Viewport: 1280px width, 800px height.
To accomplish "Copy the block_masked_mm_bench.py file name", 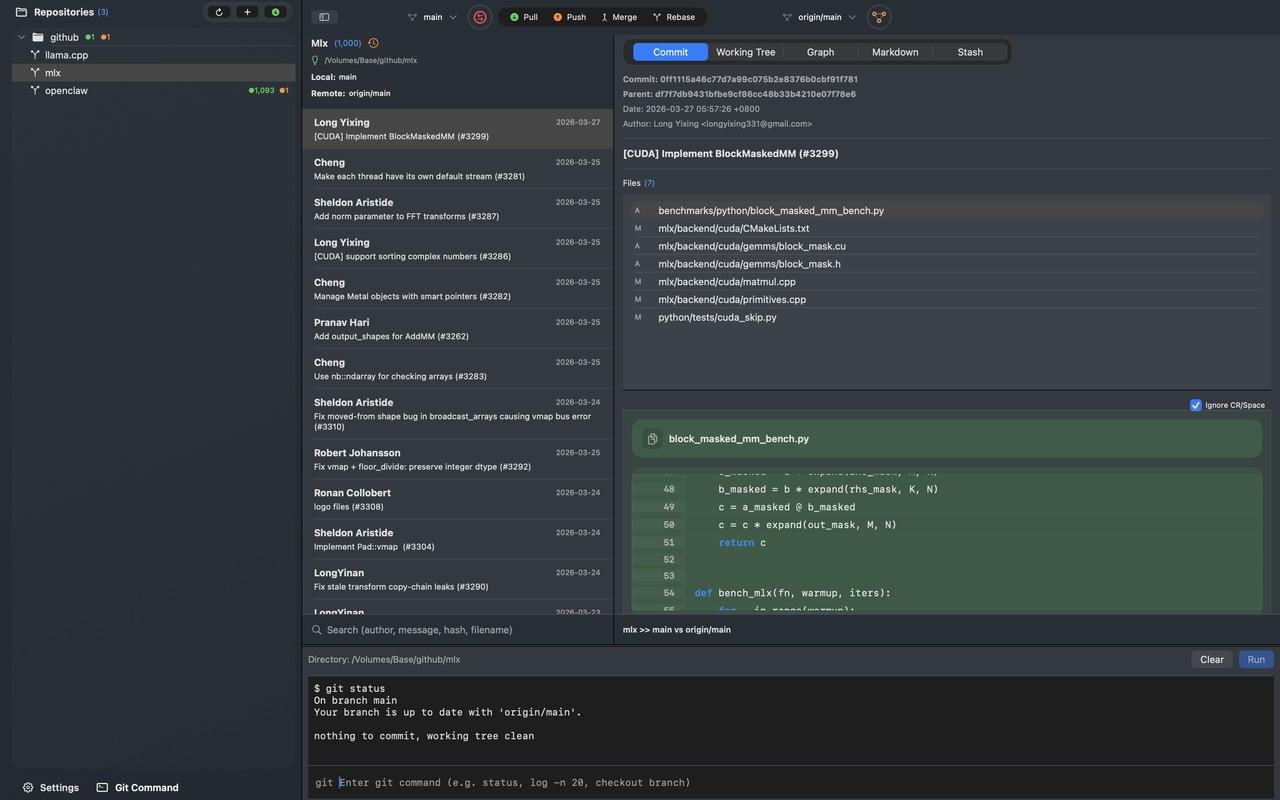I will point(652,439).
